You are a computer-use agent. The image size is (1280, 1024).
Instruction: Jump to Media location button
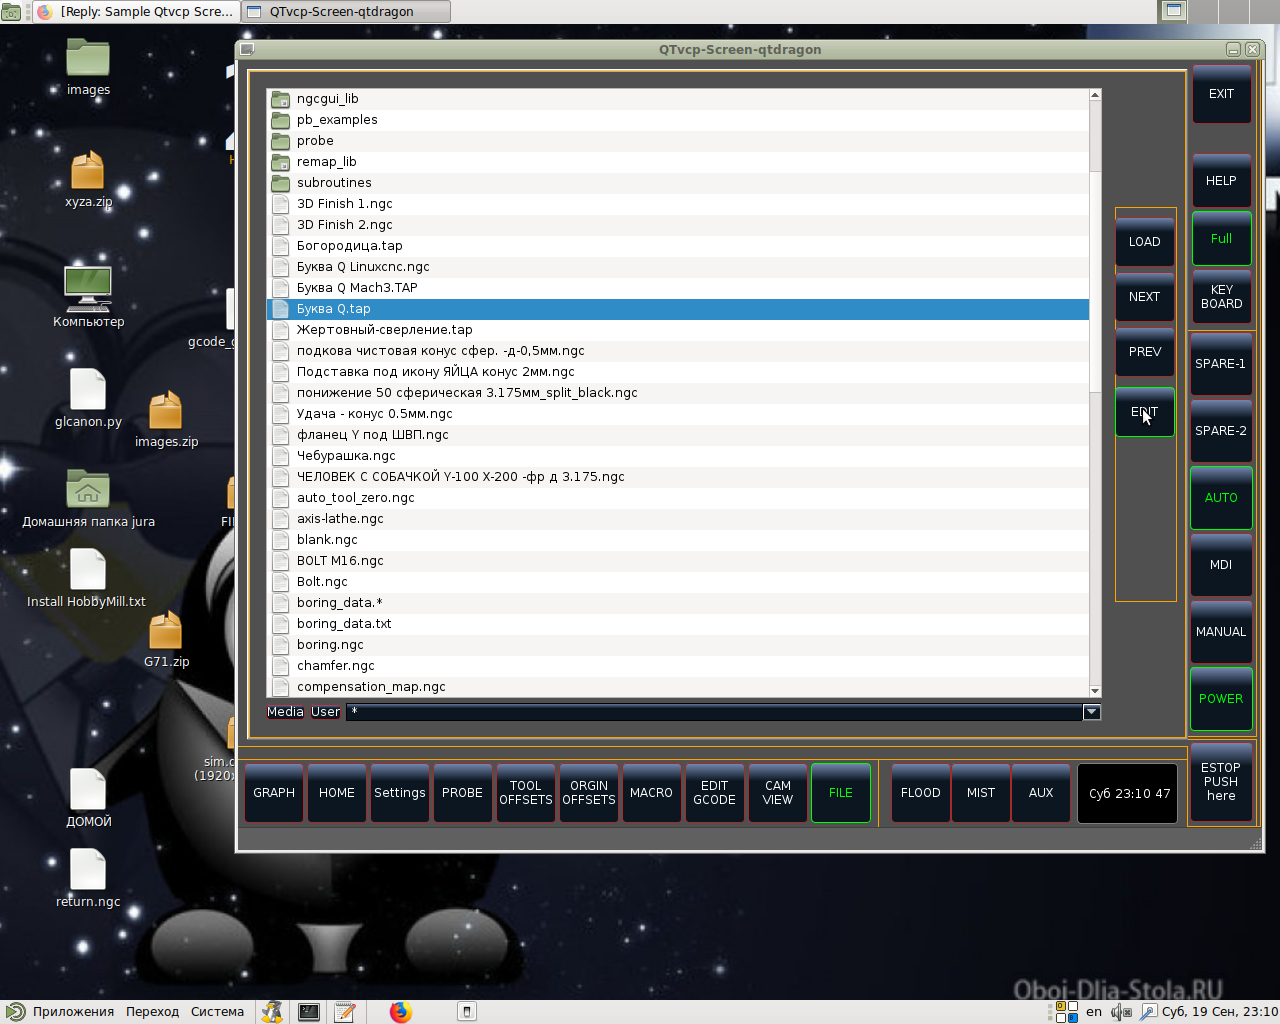coord(285,712)
